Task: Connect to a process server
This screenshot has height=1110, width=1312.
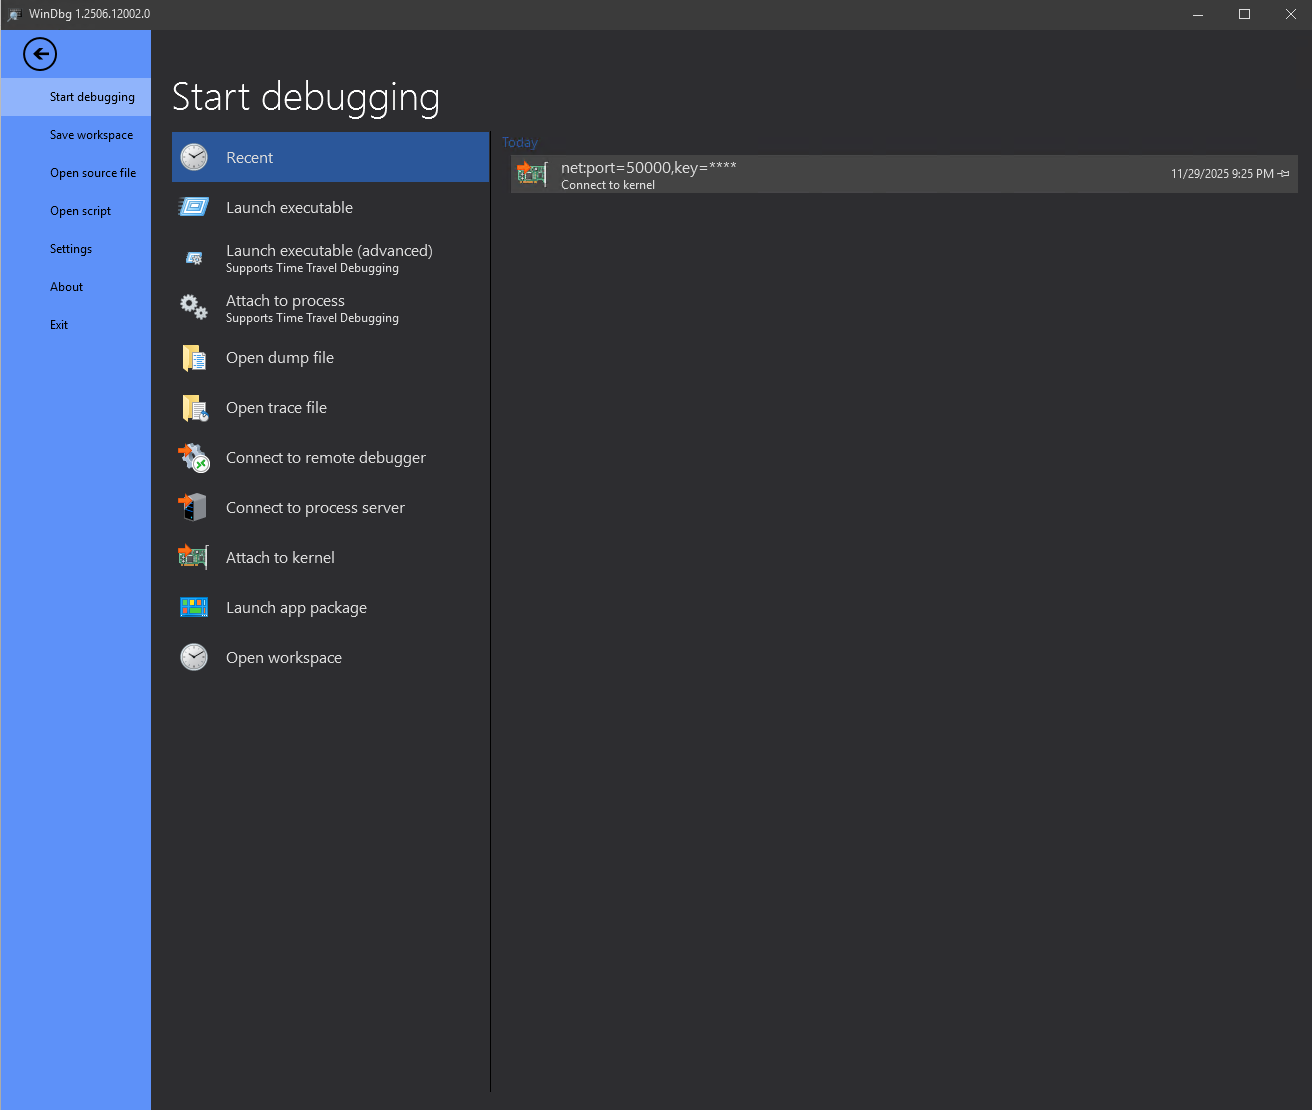Action: coord(314,507)
